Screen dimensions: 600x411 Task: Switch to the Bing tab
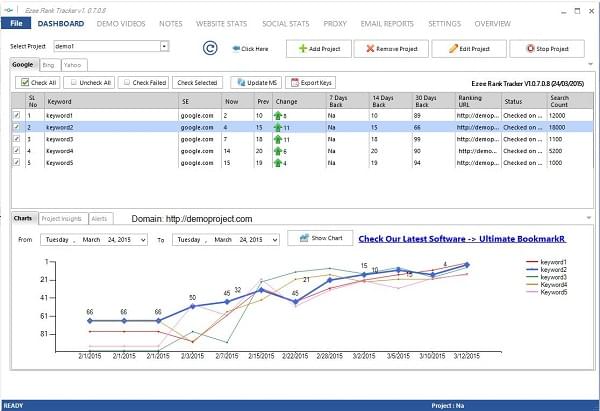48,64
